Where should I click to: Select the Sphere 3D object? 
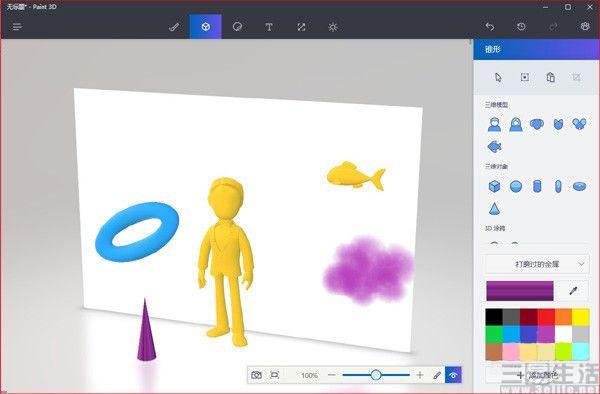[516, 186]
